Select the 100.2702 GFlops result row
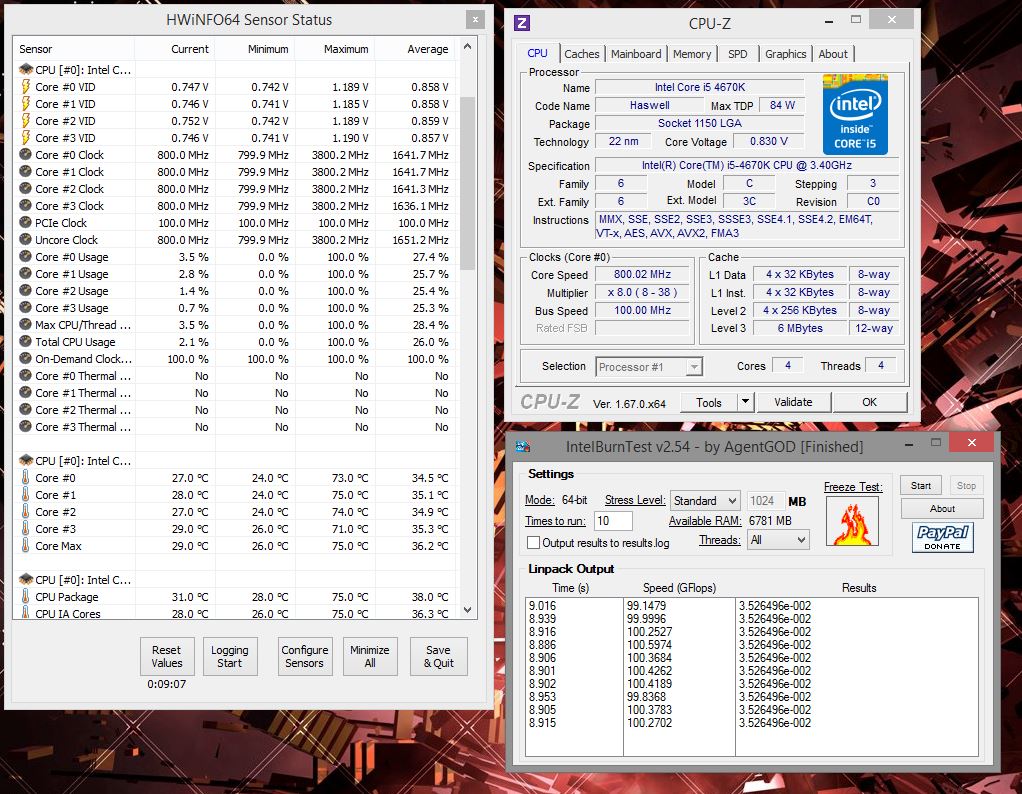Screen dimensions: 1022x794 [751, 722]
